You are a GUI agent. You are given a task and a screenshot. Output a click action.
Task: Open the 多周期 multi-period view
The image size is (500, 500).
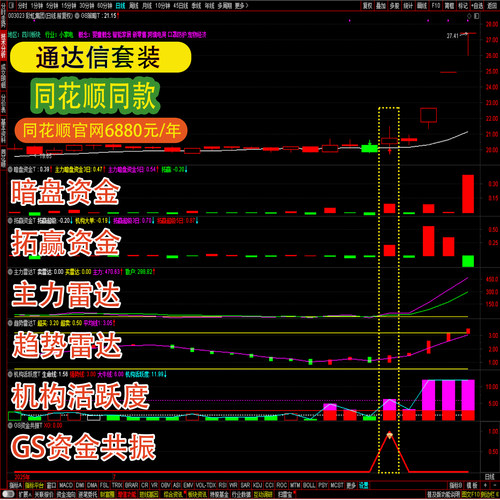(x=225, y=6)
